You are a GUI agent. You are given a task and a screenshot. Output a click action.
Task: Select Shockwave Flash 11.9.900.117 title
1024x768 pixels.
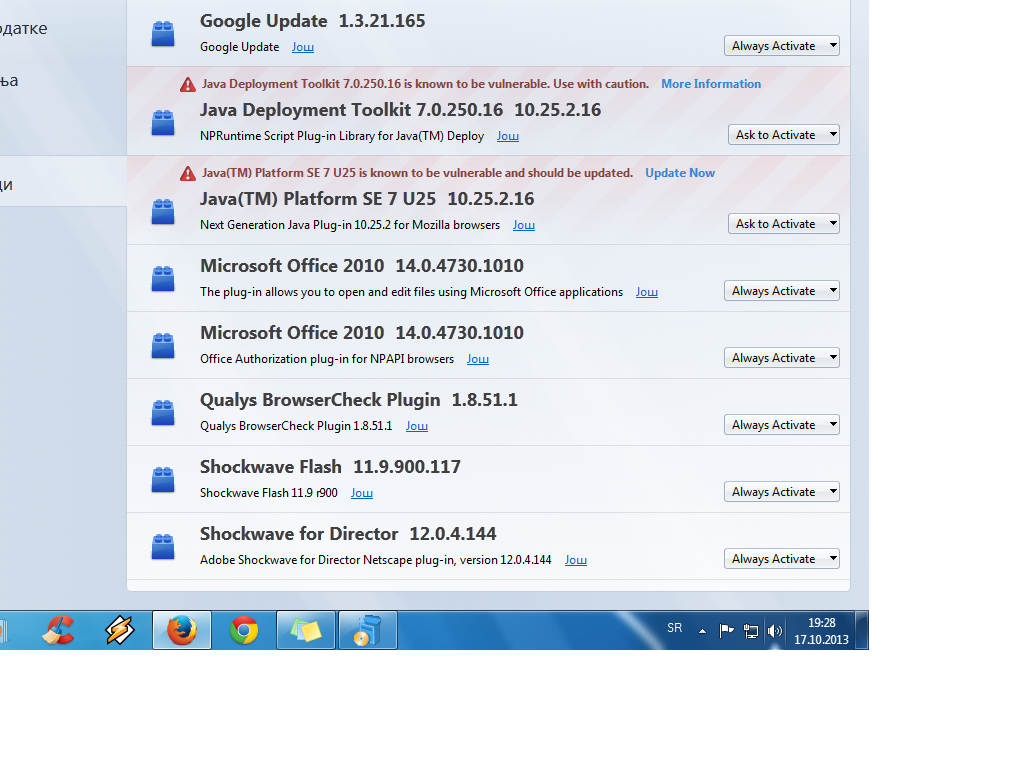(330, 467)
